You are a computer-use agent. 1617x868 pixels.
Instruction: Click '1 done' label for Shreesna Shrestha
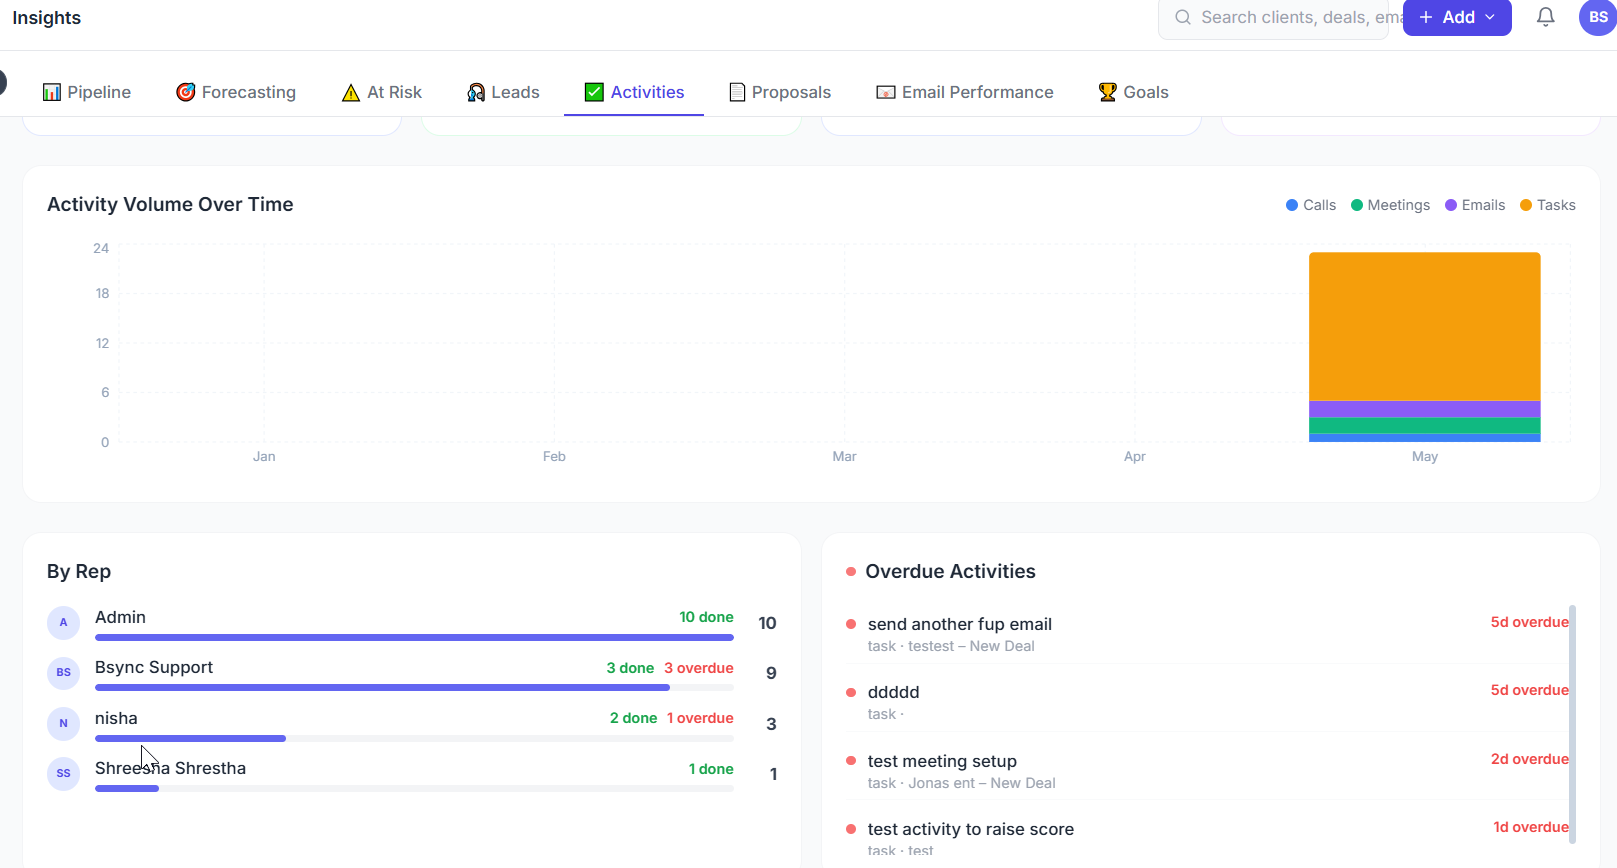coord(711,769)
